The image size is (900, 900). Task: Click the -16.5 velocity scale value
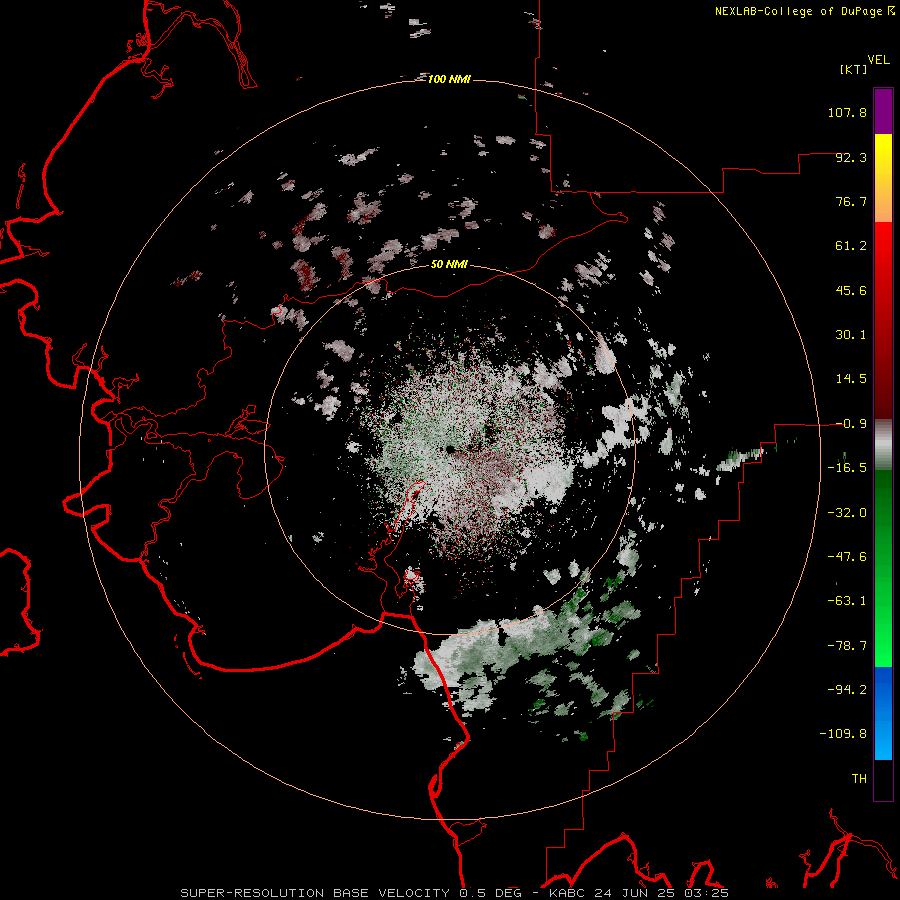point(847,468)
